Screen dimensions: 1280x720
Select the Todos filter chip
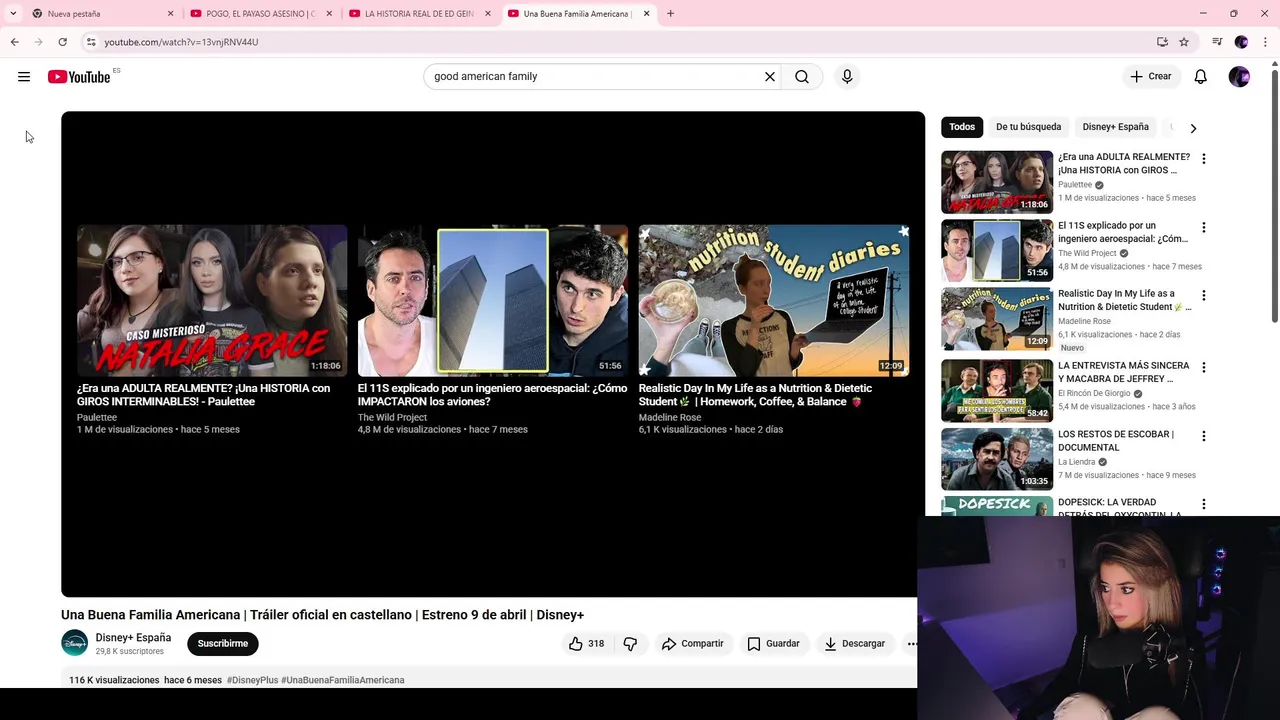(962, 127)
